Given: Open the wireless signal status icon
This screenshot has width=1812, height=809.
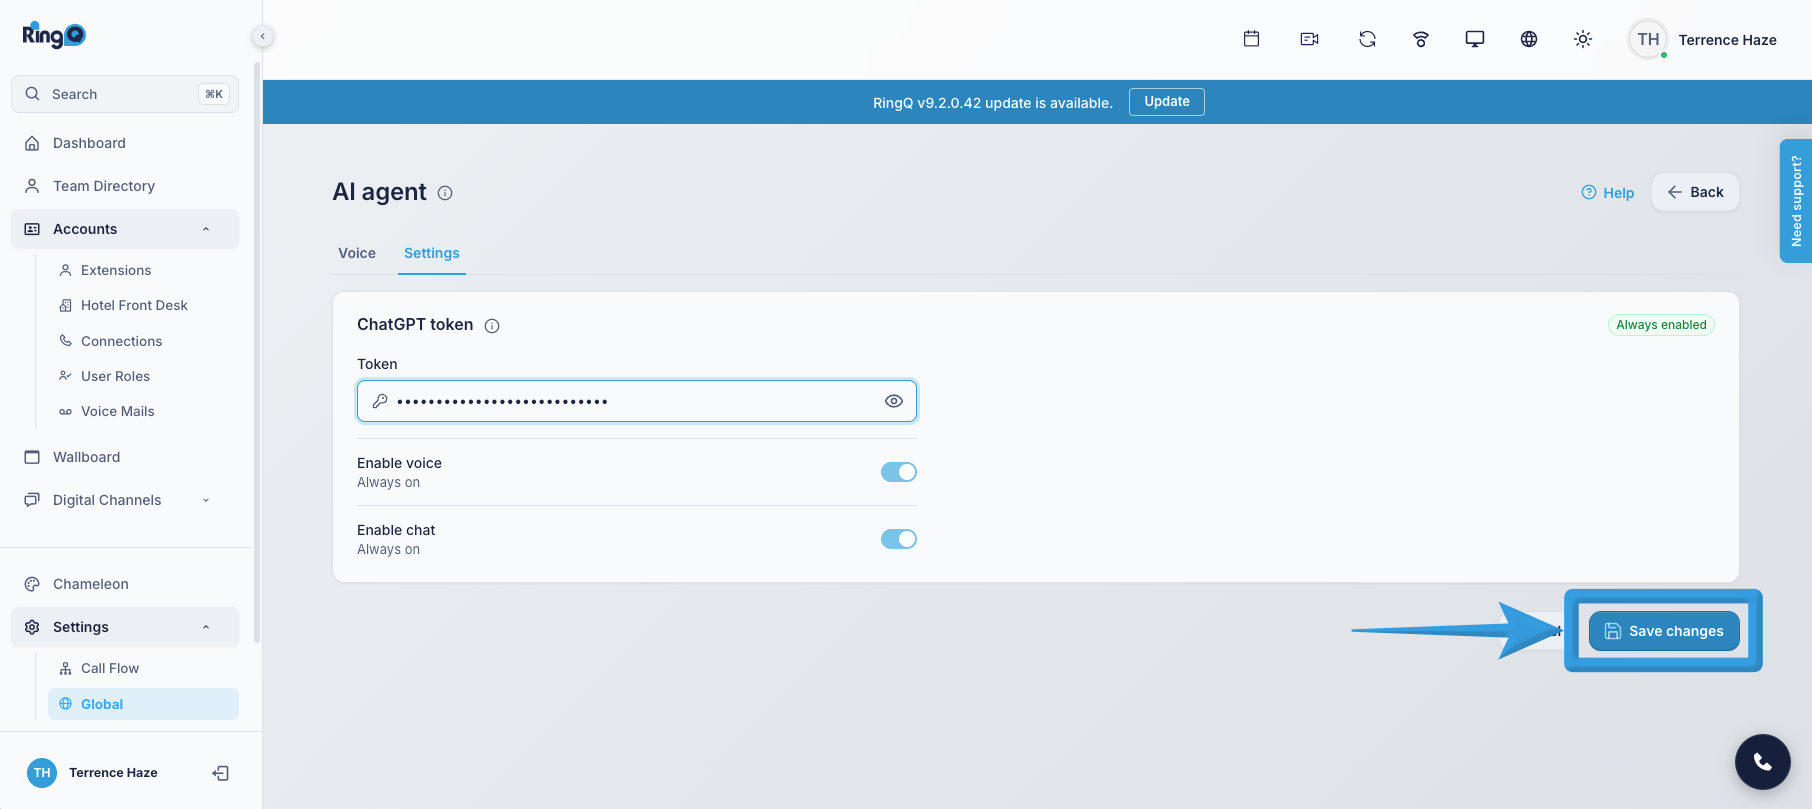Looking at the screenshot, I should click(x=1421, y=39).
